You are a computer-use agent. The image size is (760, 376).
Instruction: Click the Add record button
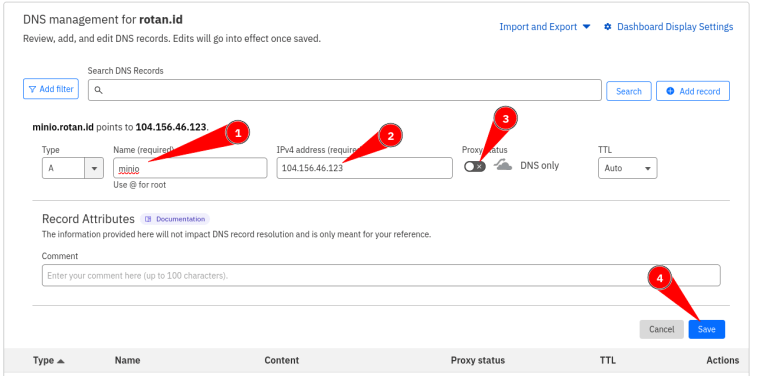[693, 91]
